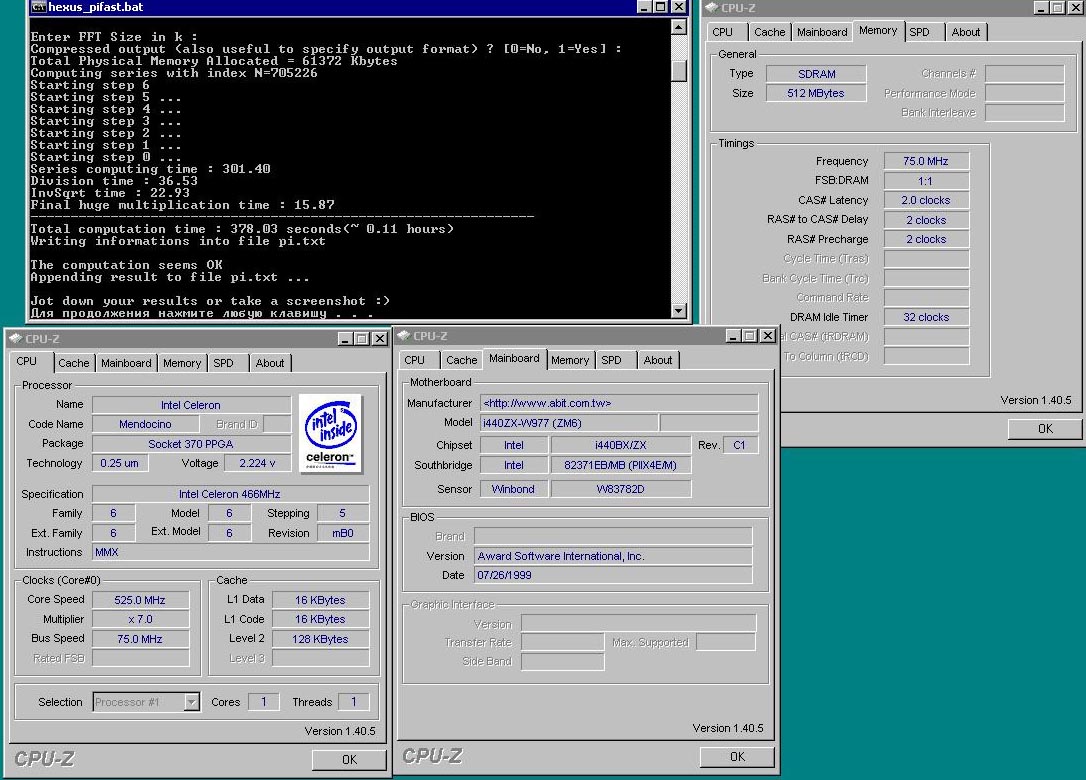Click the Intel Inside Celeron logo
Image resolution: width=1086 pixels, height=780 pixels.
coord(330,433)
